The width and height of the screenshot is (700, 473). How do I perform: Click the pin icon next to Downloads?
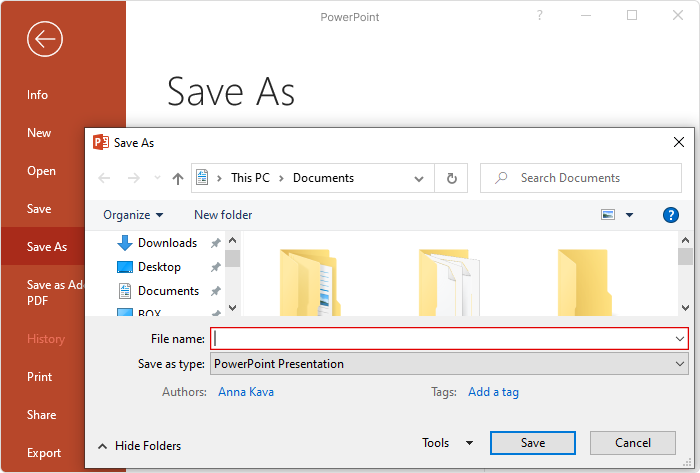(x=216, y=243)
